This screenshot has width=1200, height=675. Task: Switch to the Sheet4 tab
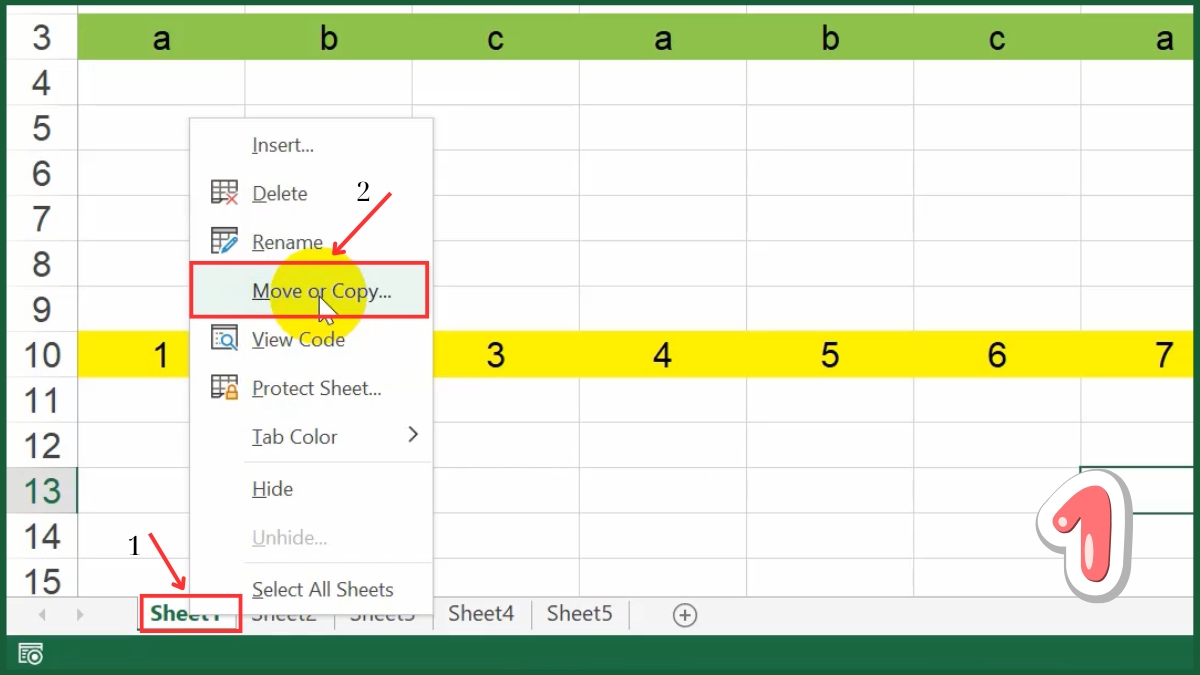point(481,613)
